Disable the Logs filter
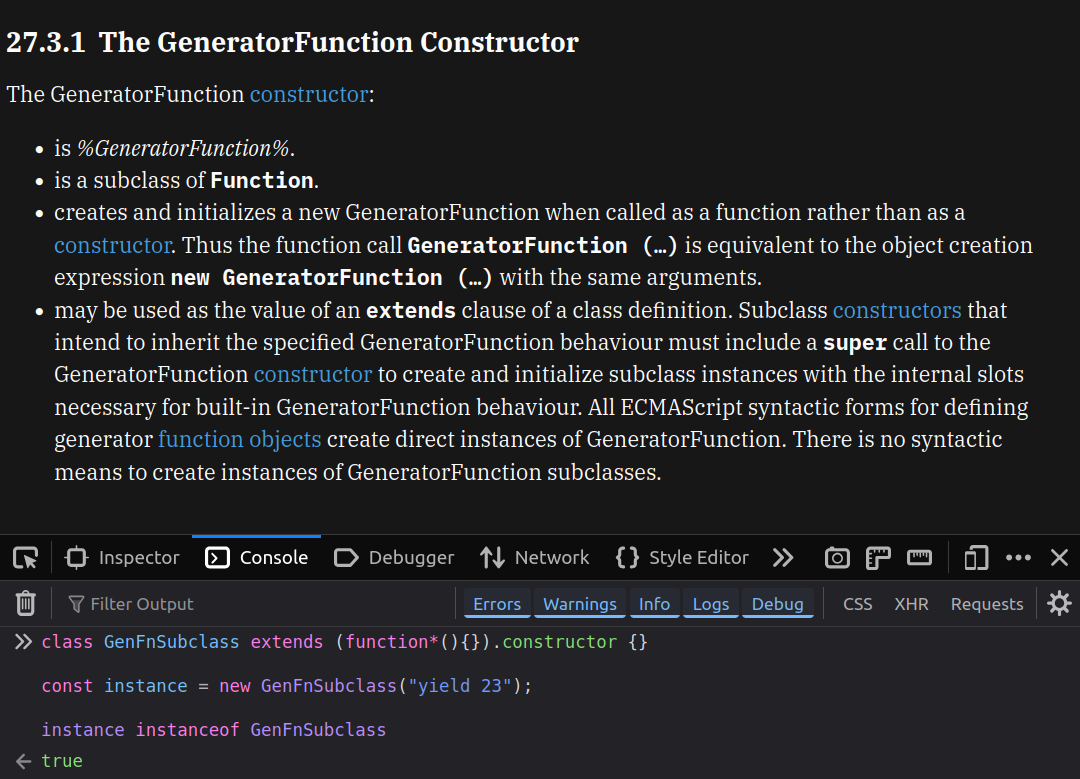 coord(711,604)
